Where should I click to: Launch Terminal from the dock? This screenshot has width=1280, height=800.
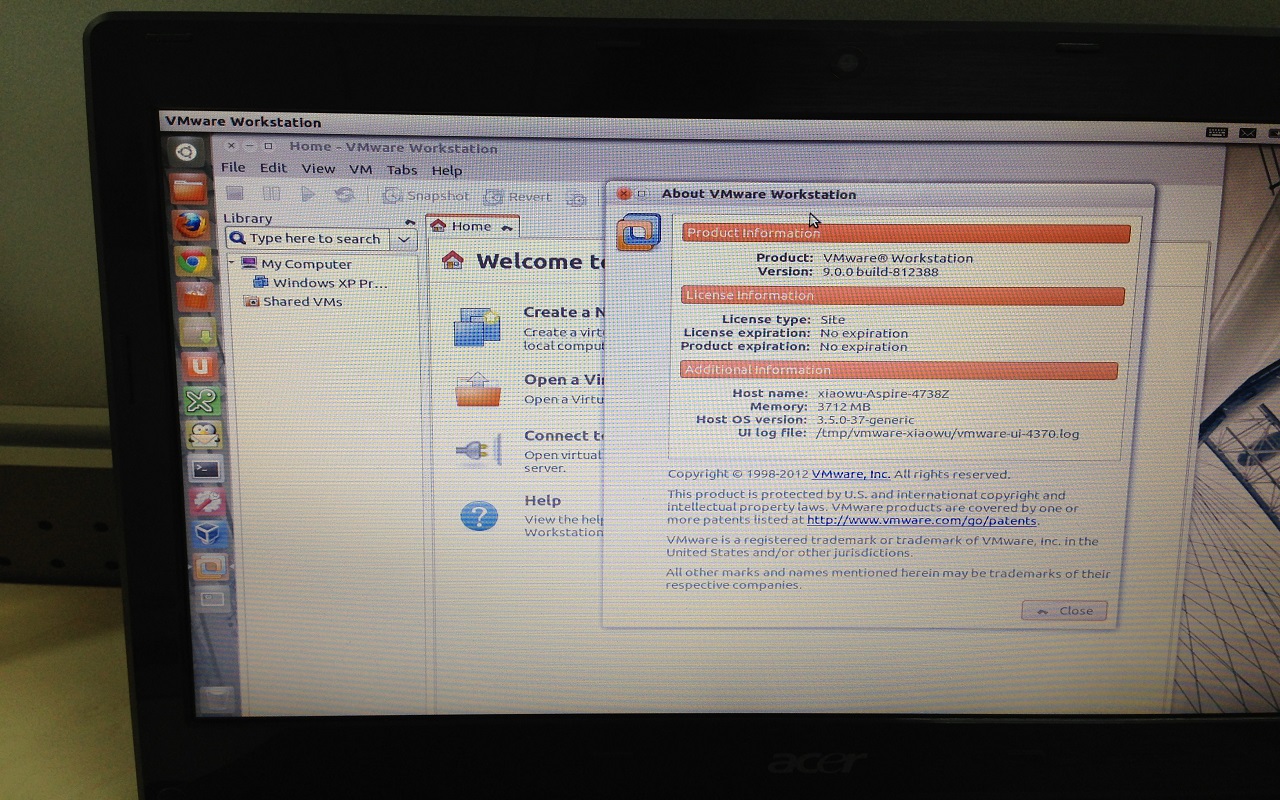click(205, 468)
